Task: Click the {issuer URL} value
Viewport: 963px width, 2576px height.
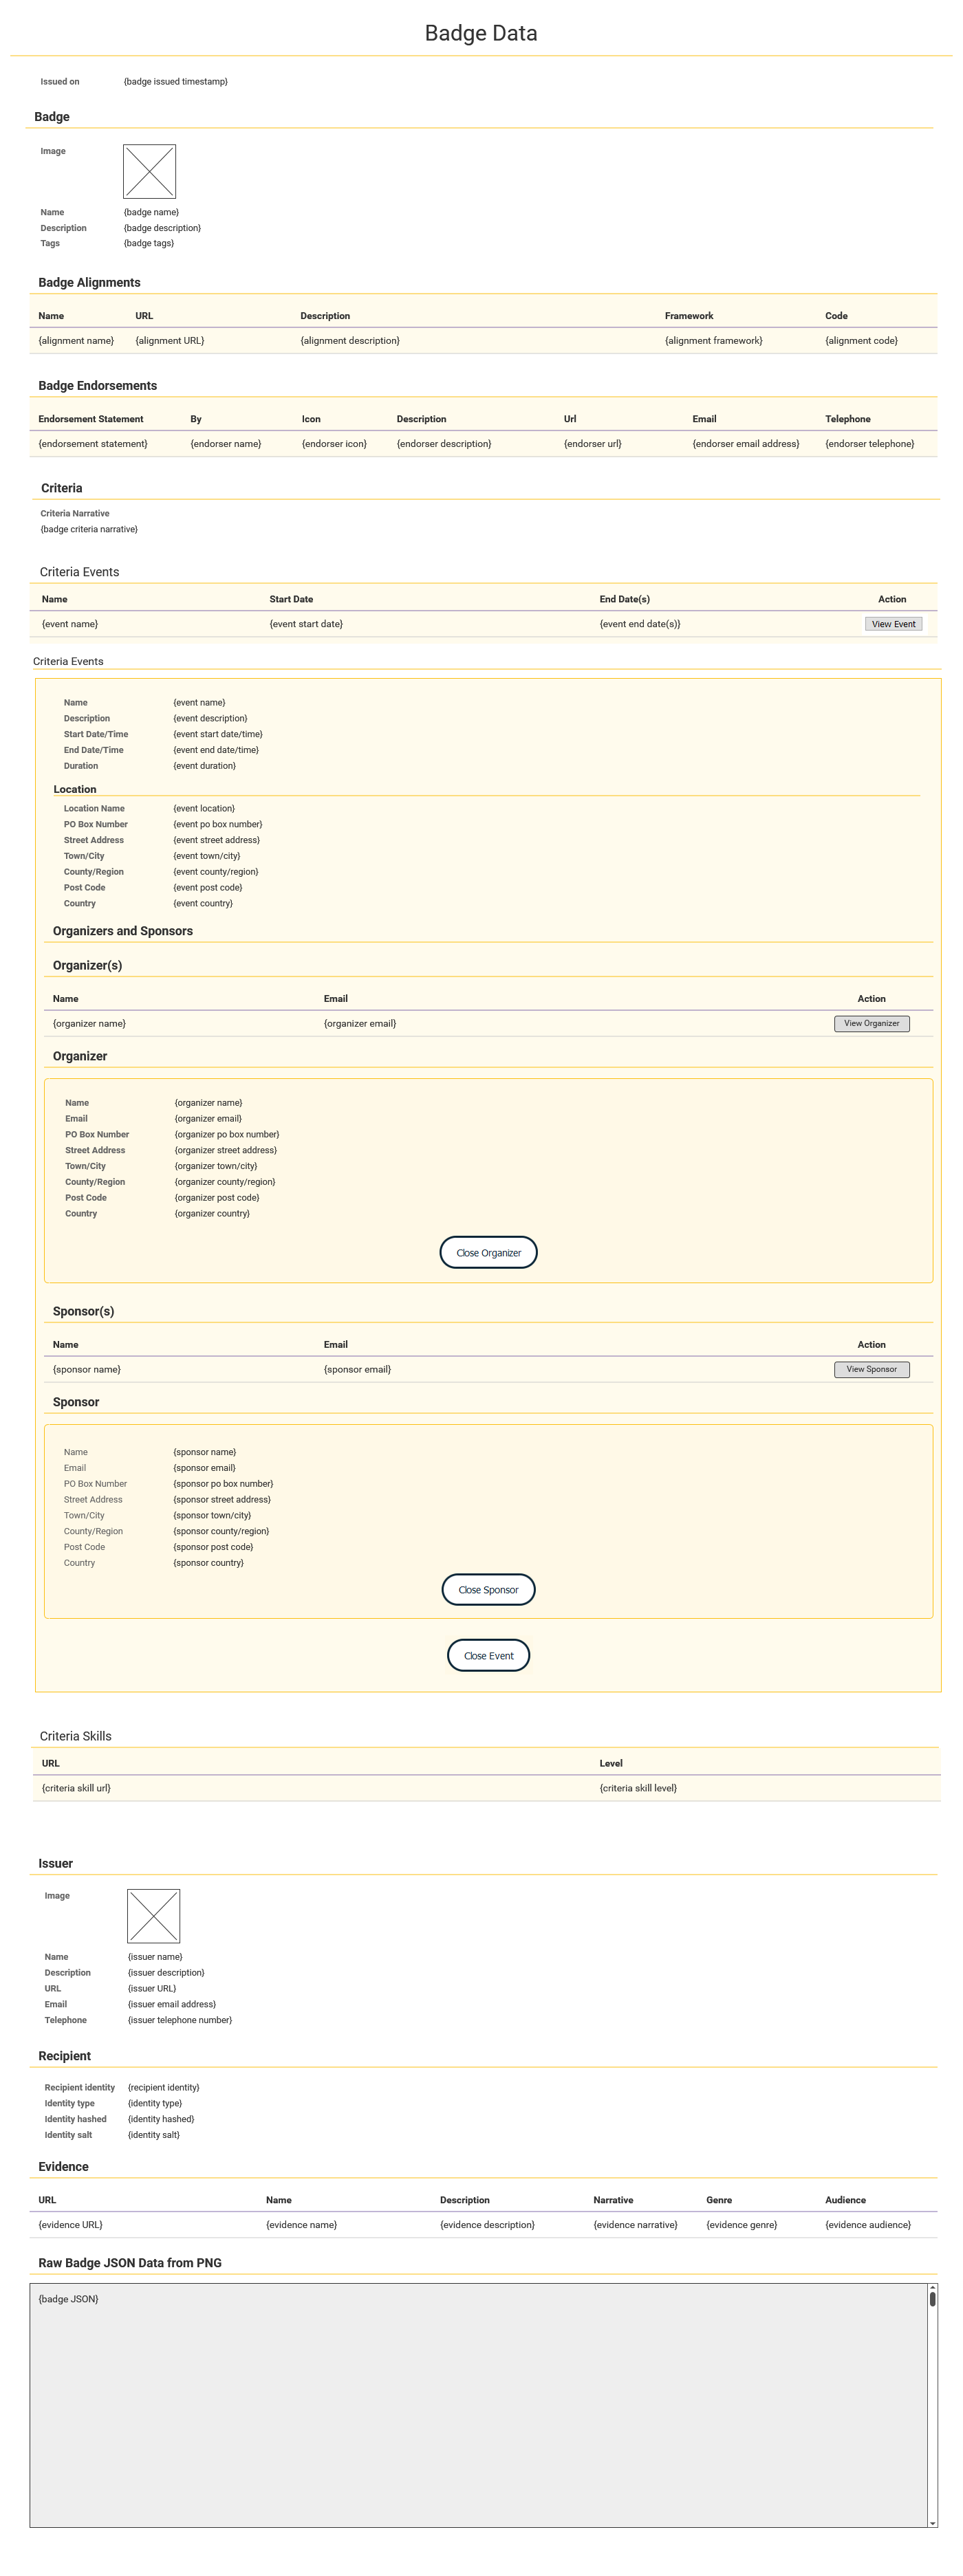Action: coord(152,1988)
